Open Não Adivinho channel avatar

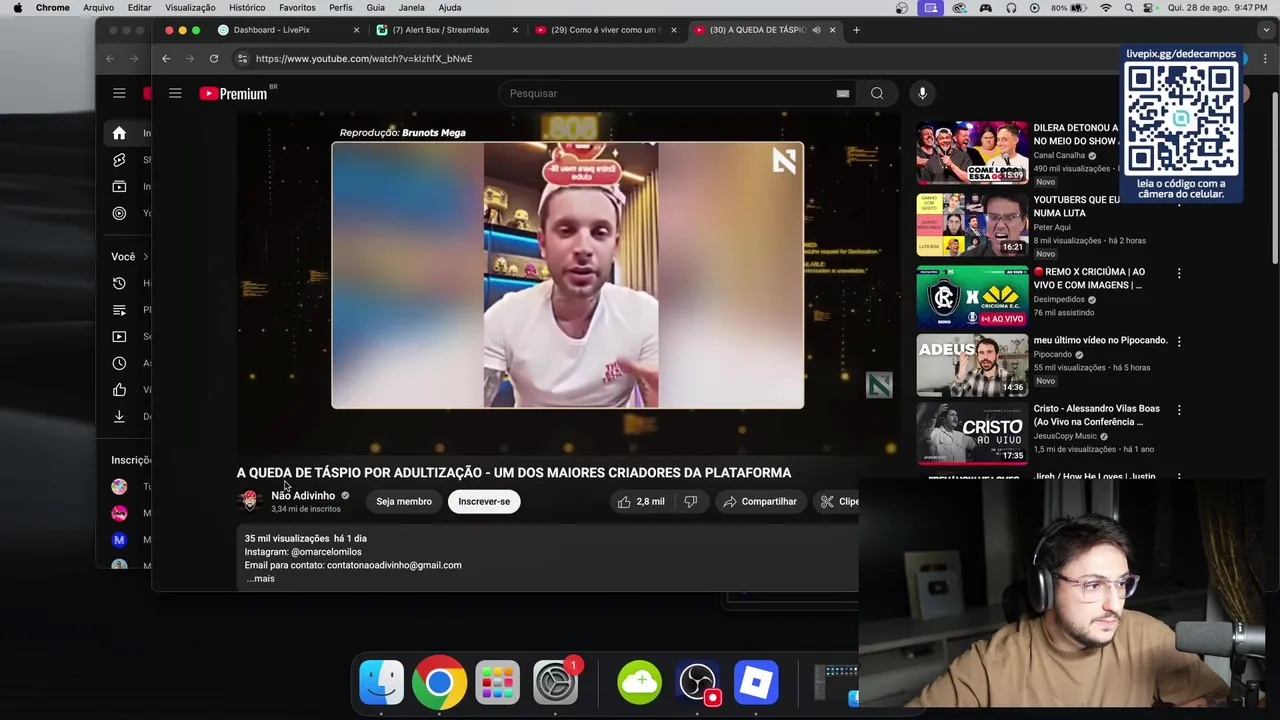tap(249, 501)
